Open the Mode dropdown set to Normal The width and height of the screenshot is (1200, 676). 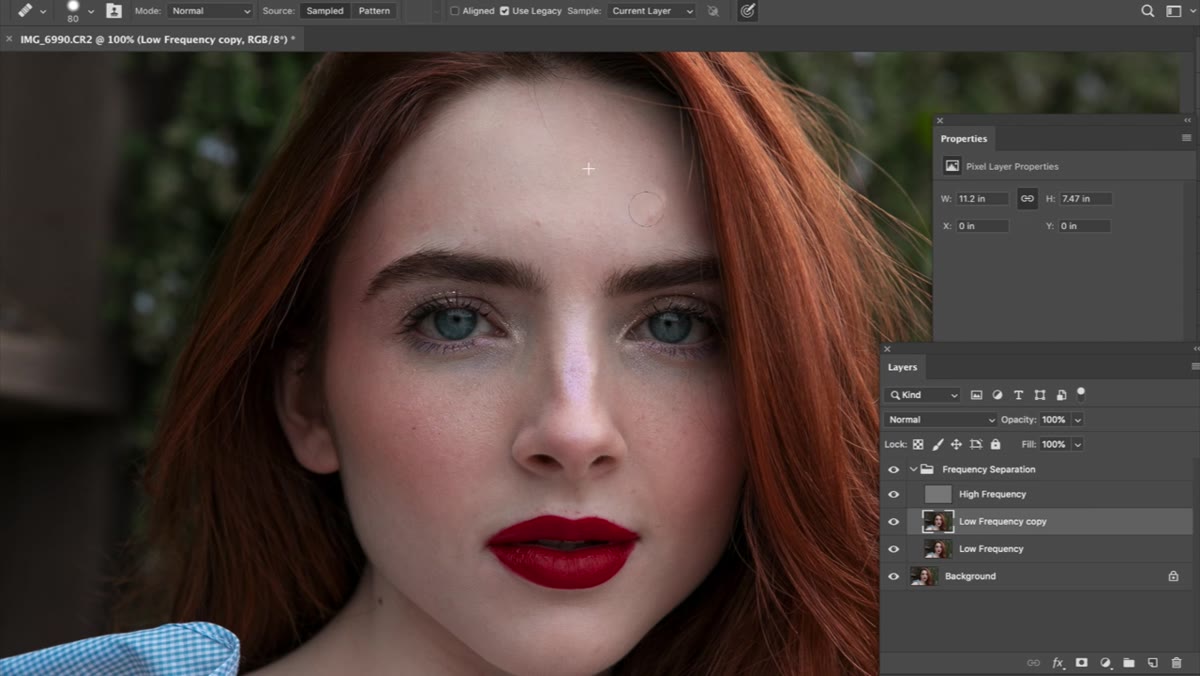(210, 11)
